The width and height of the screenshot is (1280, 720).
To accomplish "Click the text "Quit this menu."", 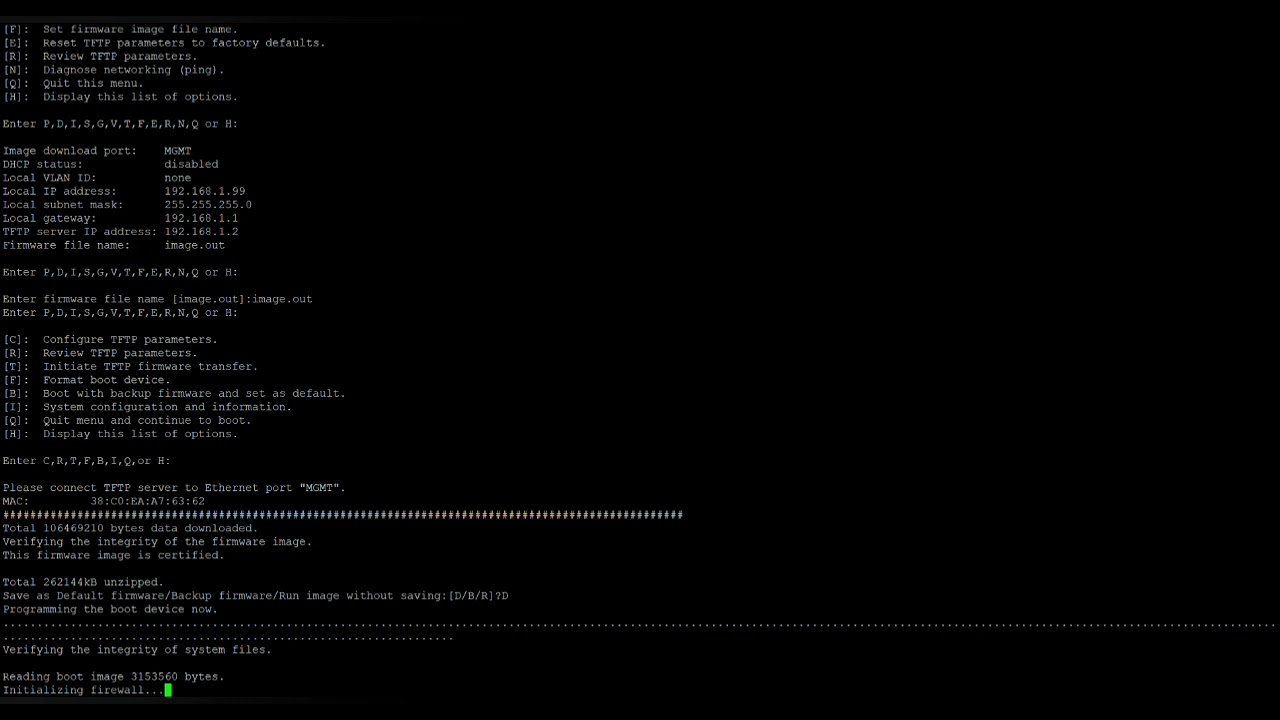I will tap(93, 83).
